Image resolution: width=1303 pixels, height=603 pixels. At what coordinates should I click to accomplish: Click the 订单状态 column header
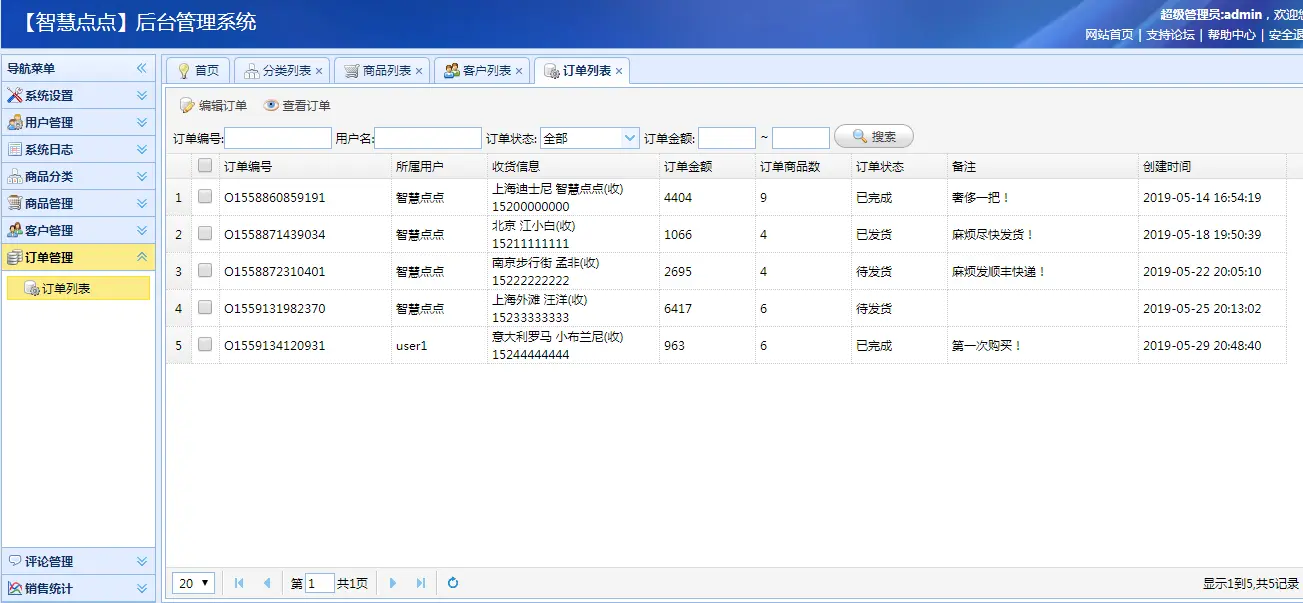pos(899,166)
